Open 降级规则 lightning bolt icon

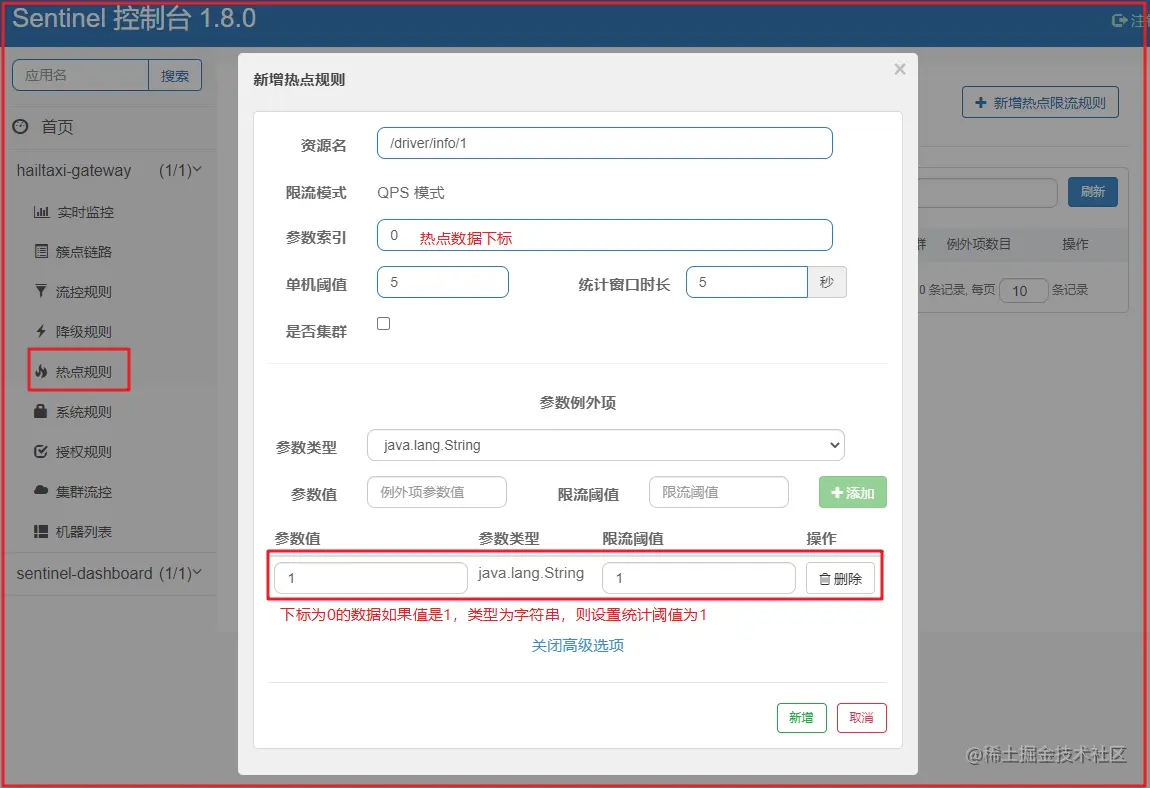41,331
